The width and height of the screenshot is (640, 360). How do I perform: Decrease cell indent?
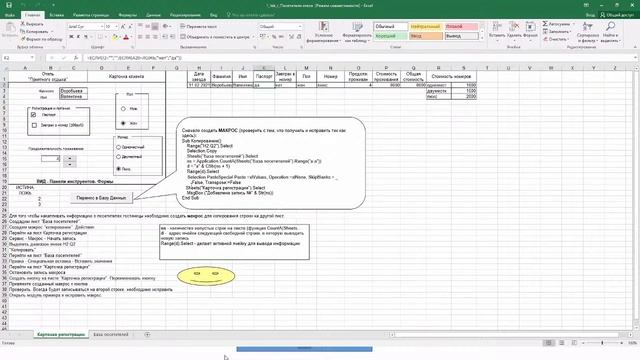[x=165, y=37]
